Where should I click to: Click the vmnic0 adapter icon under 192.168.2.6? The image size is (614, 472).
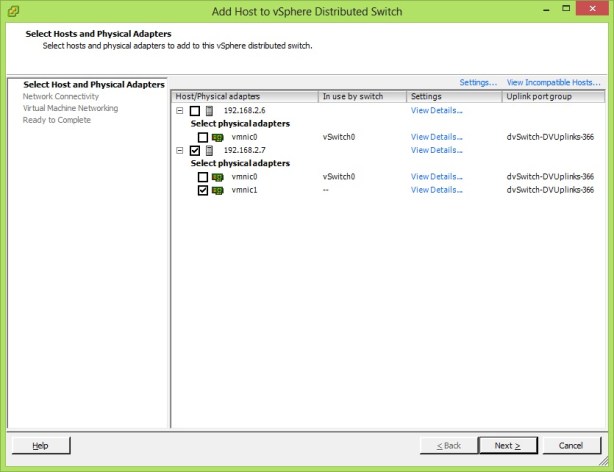point(217,137)
